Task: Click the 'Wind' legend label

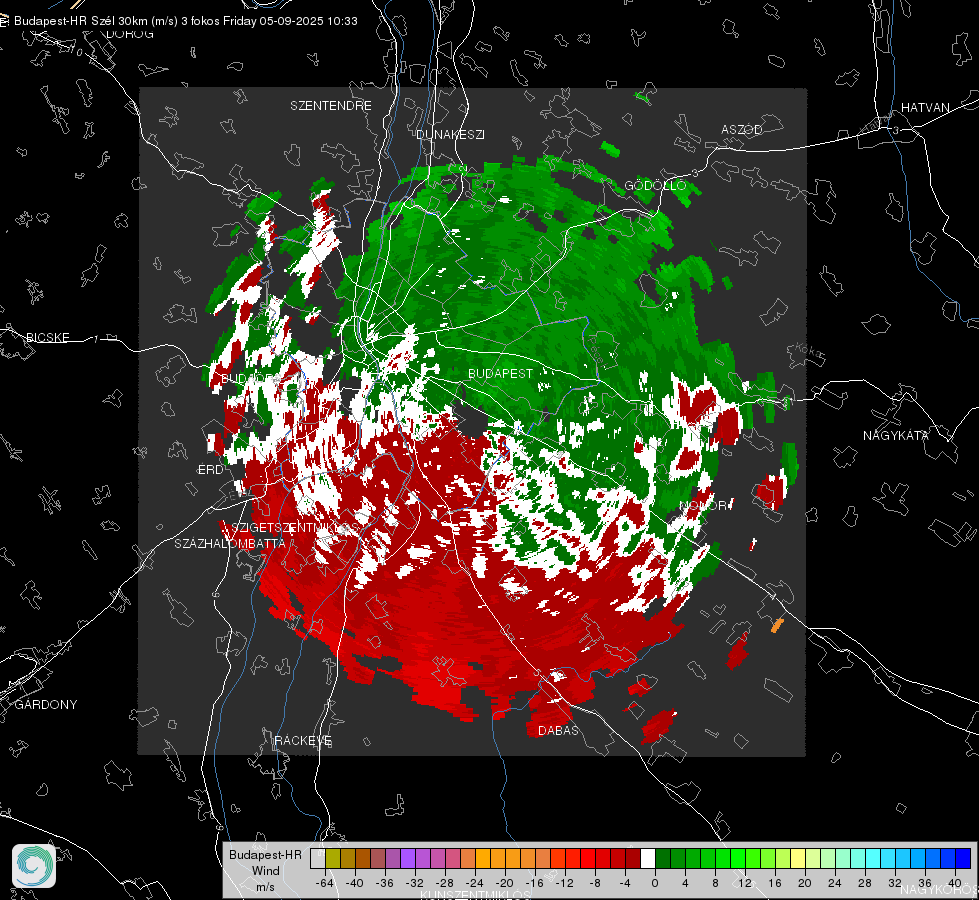Action: click(266, 871)
